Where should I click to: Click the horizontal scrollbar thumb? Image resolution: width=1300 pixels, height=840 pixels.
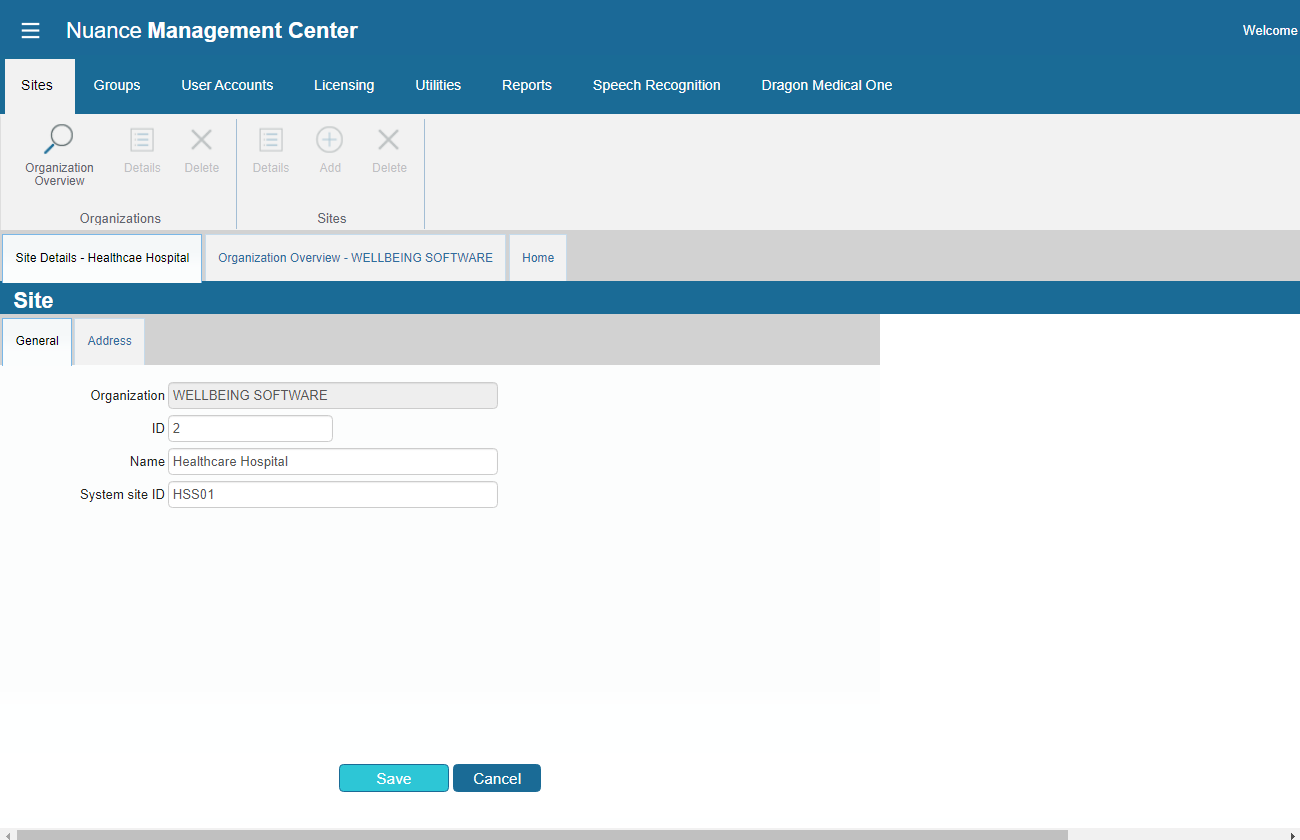tap(542, 834)
